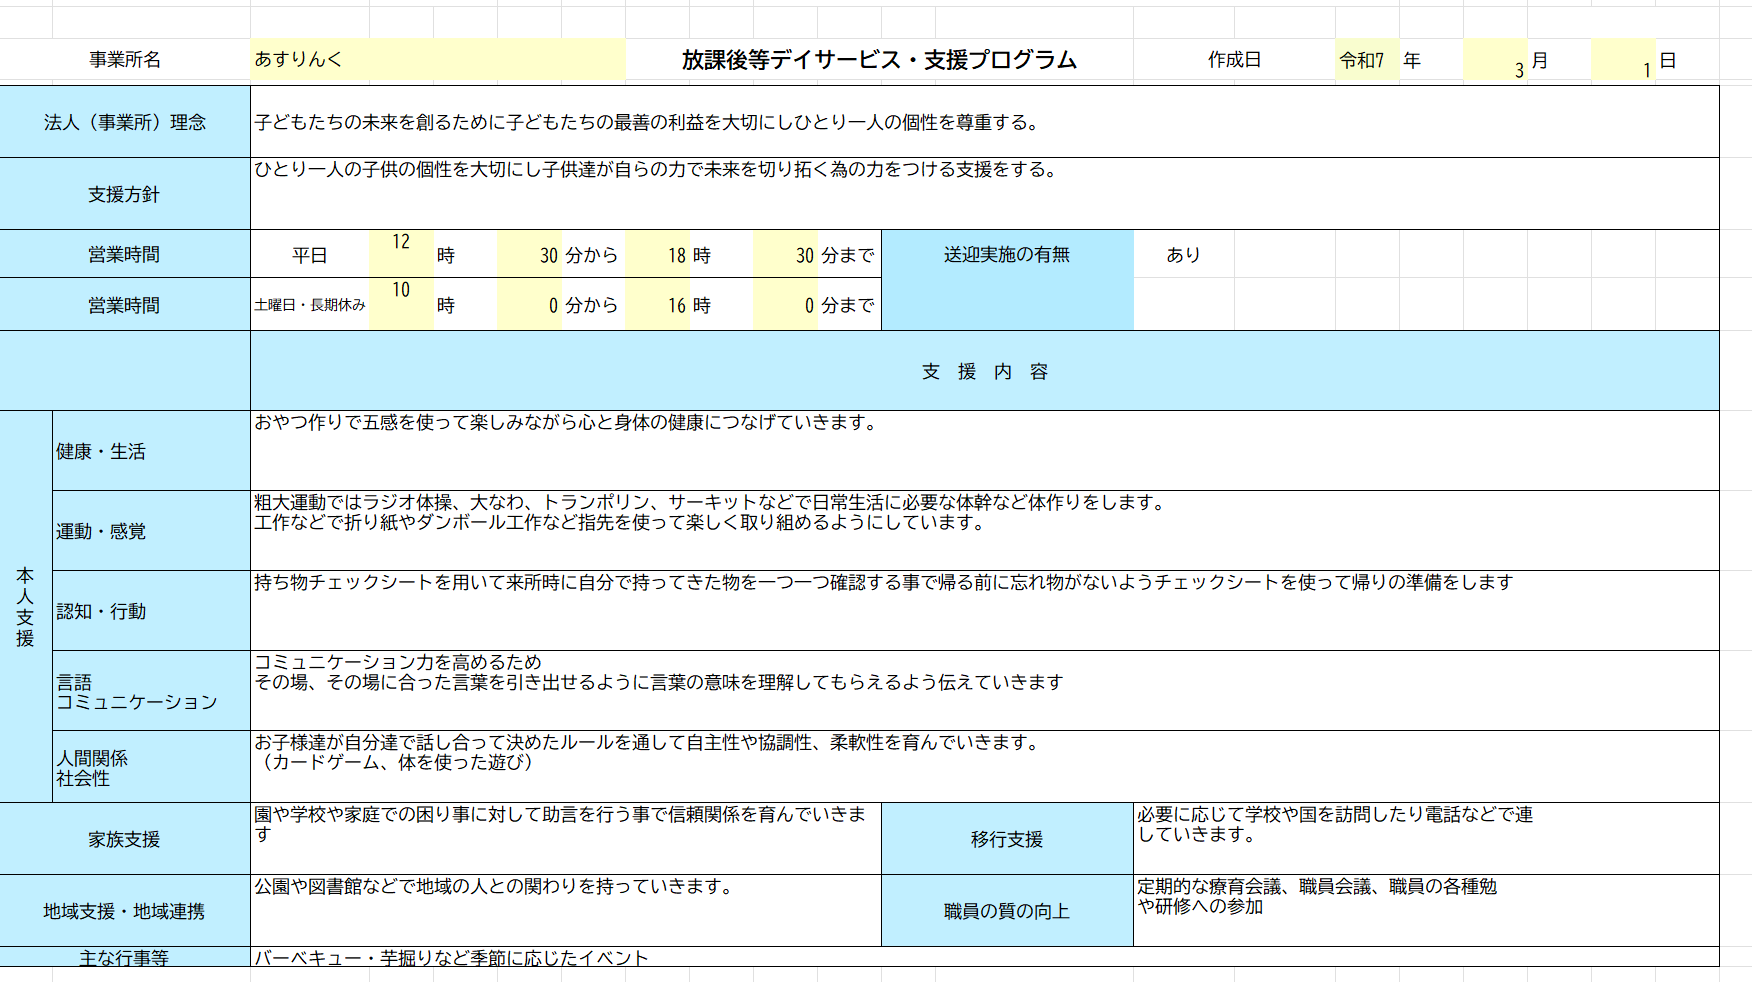Select the "移行支援" header cell

[1006, 839]
